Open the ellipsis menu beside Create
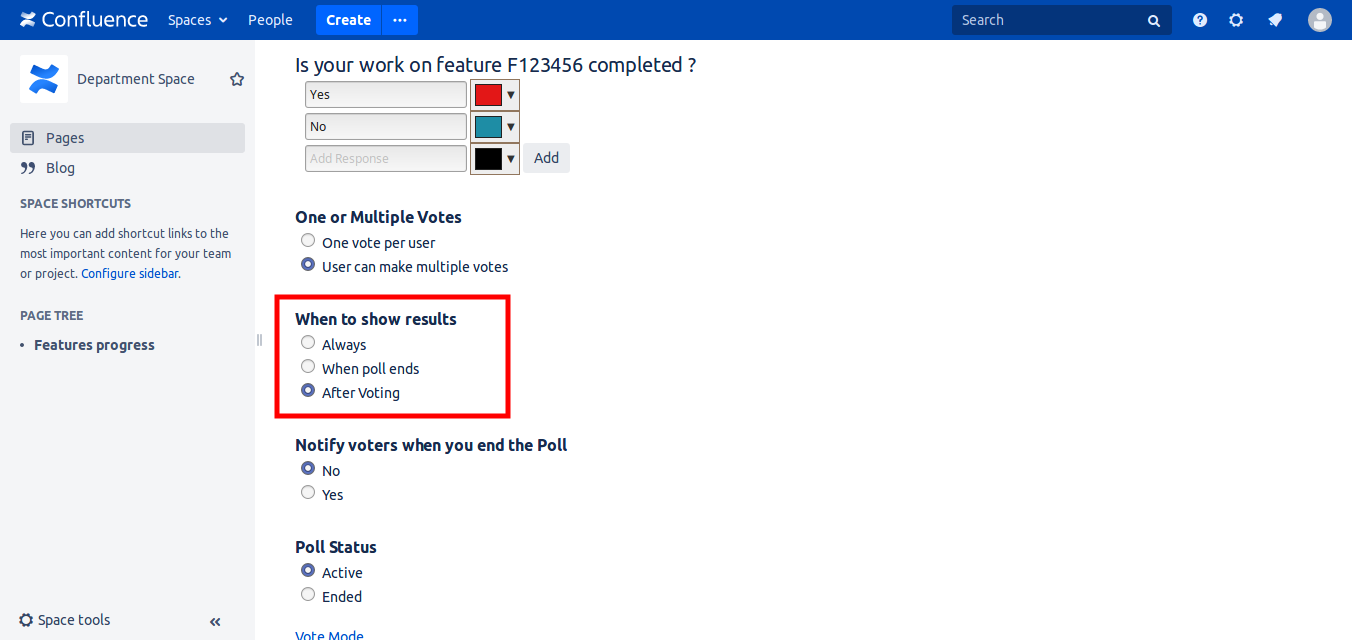The height and width of the screenshot is (640, 1352). click(400, 20)
